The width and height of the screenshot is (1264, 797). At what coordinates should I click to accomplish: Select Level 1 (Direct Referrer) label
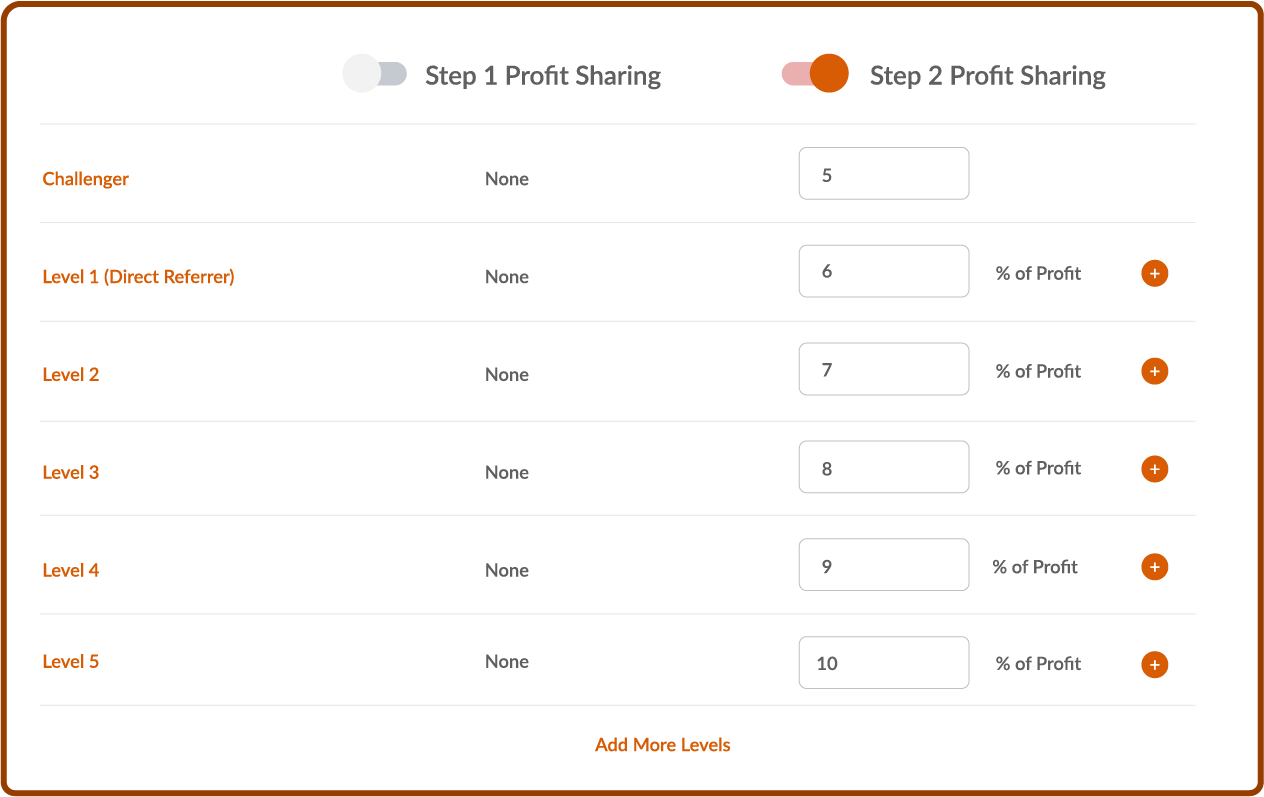(139, 277)
